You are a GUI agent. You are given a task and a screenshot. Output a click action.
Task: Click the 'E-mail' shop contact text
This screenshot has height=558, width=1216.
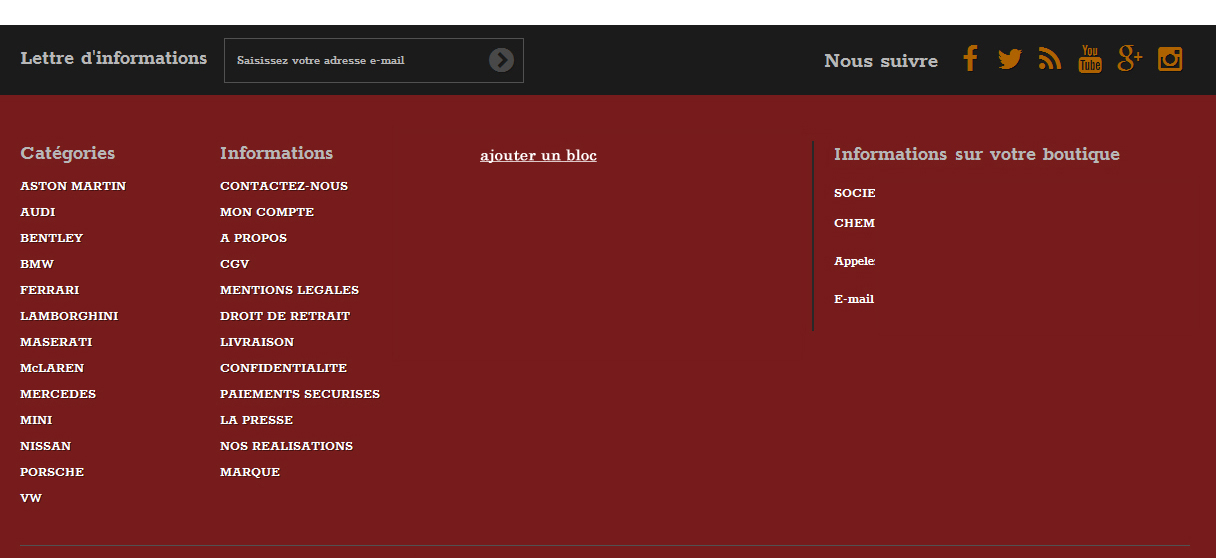(x=854, y=299)
